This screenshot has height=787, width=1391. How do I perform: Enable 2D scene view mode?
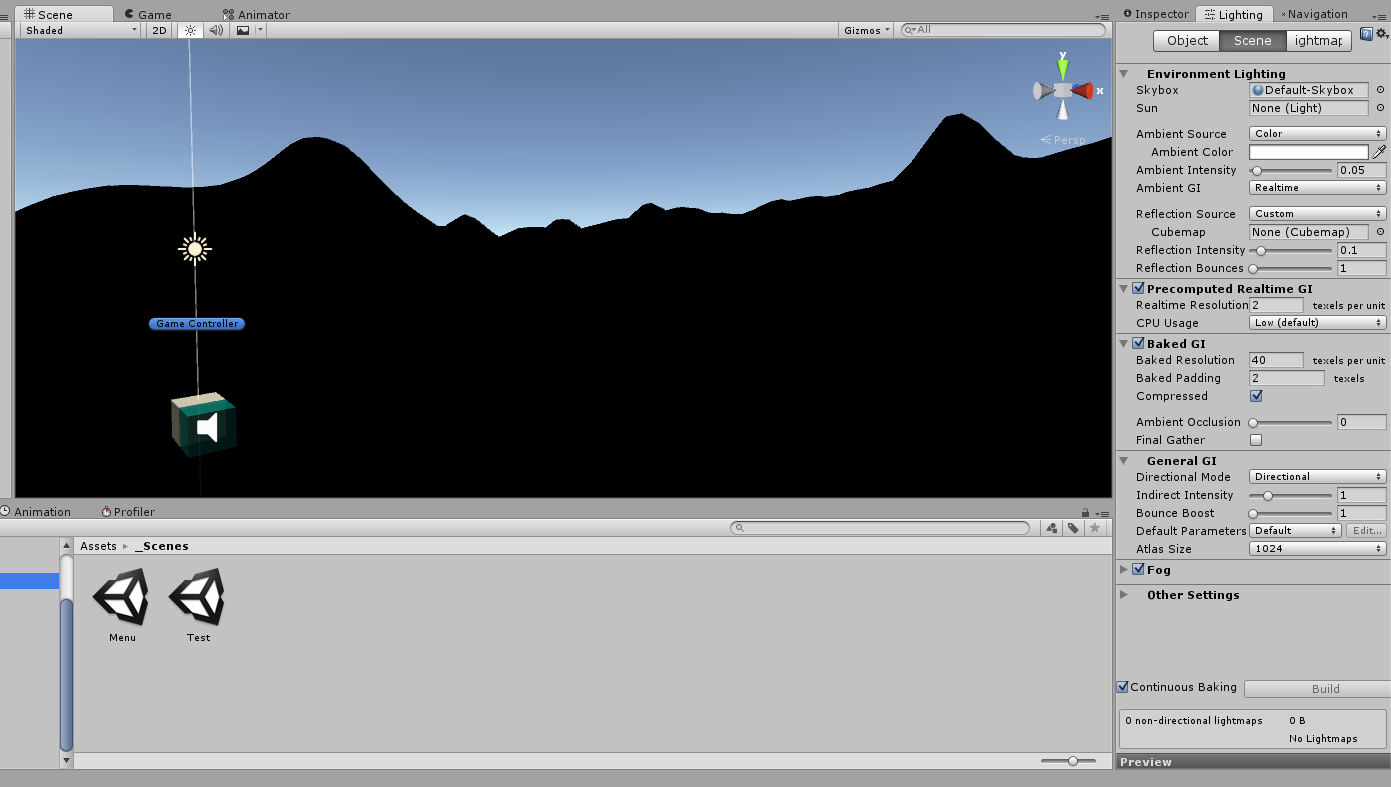click(x=158, y=29)
